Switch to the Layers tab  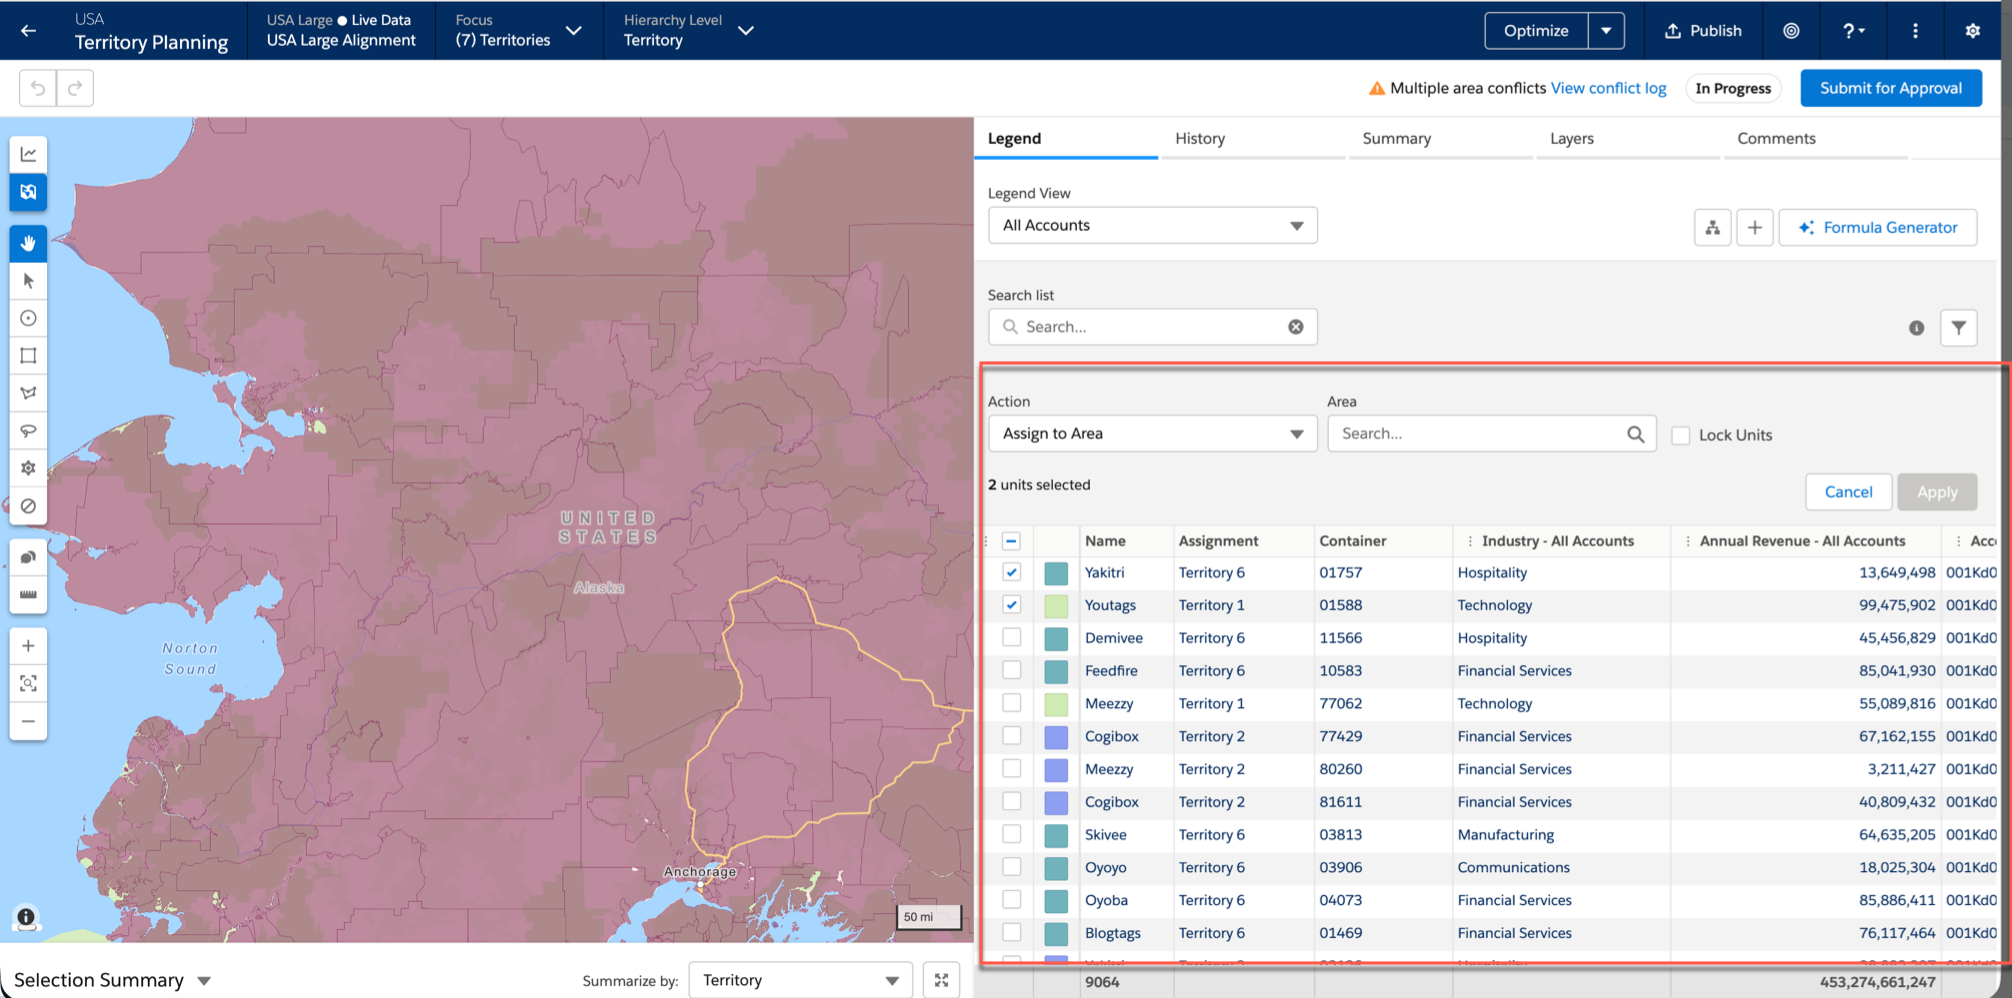[x=1571, y=139]
